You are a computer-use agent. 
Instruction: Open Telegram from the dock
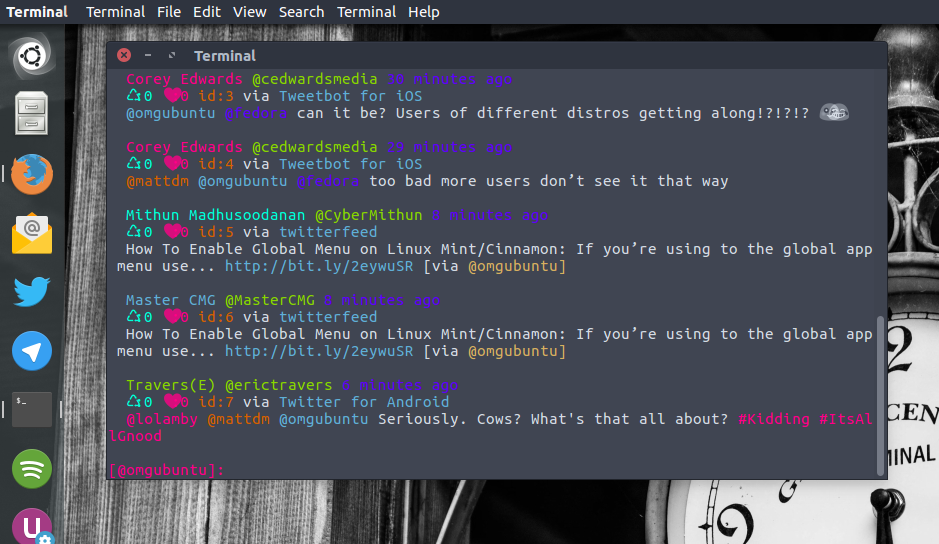click(32, 351)
